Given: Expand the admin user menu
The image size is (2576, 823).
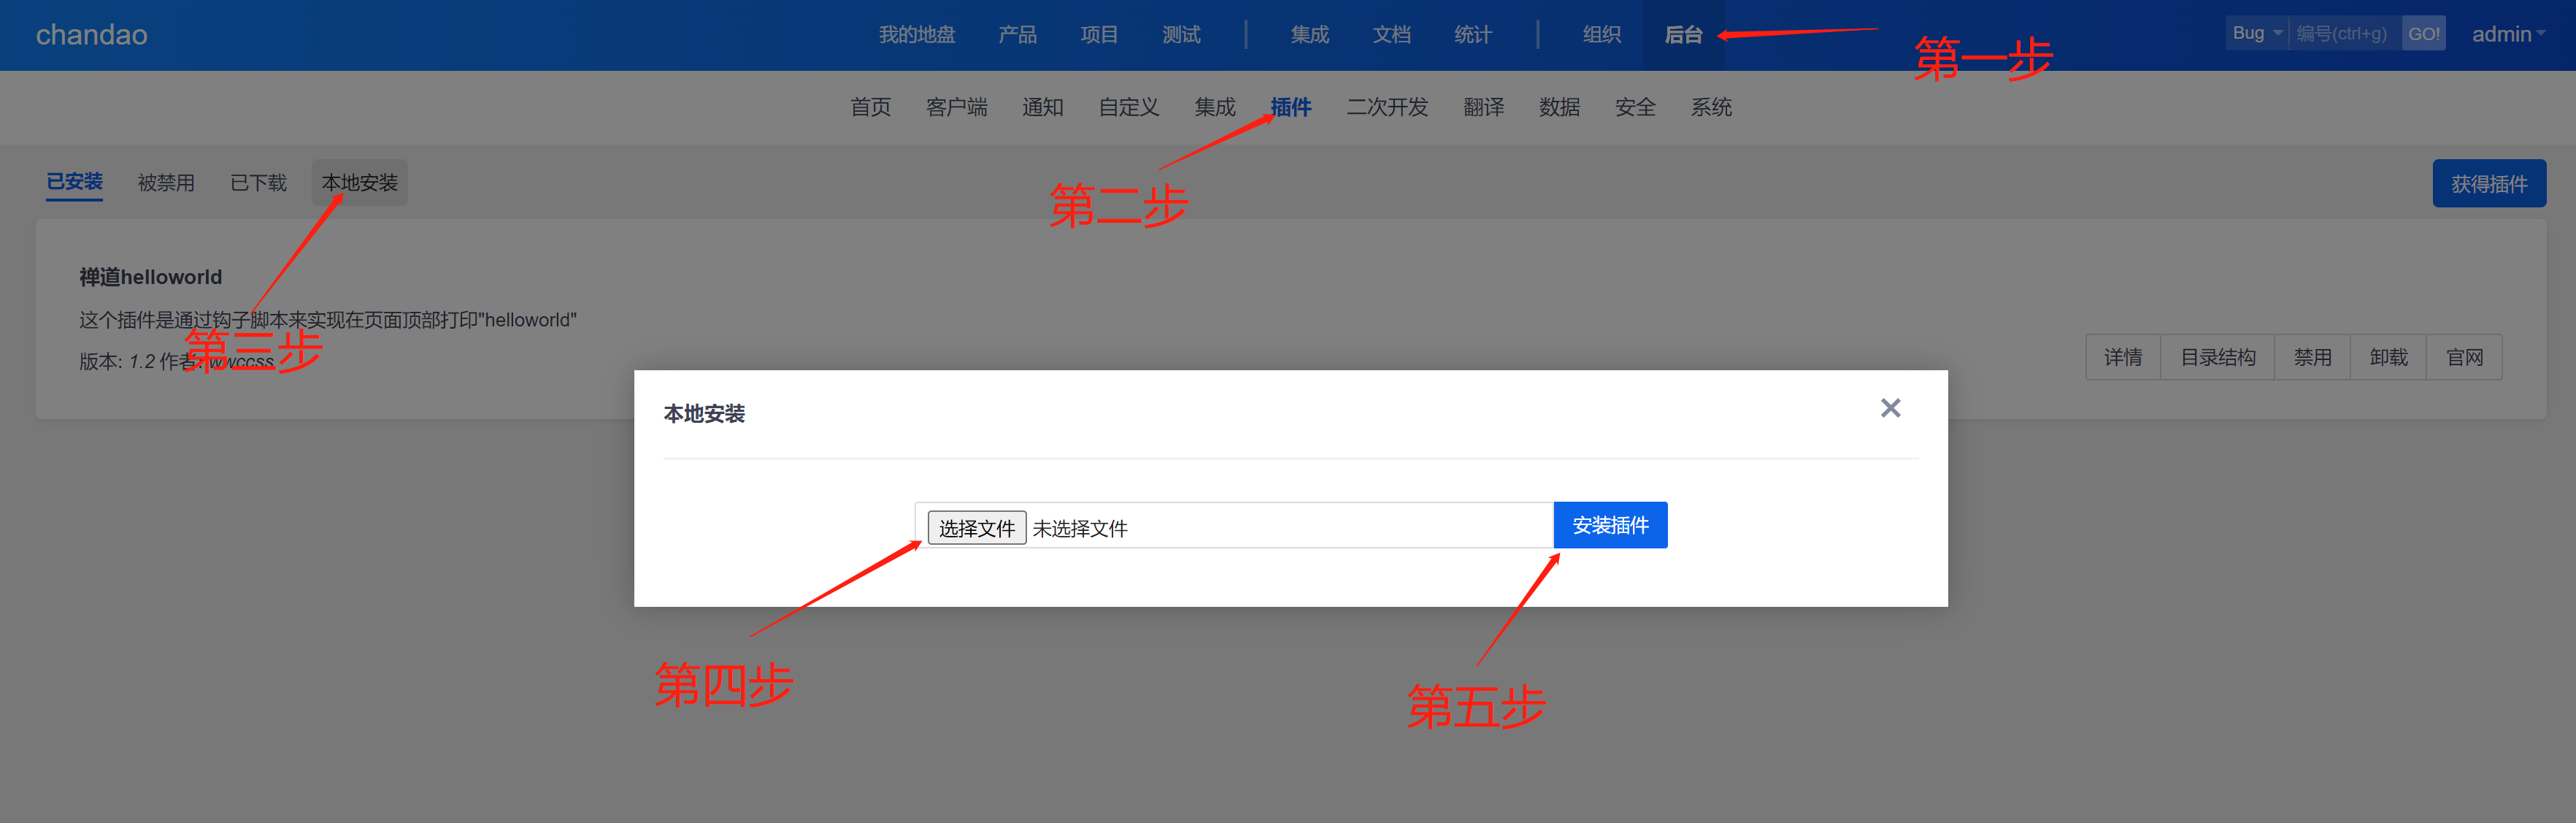Looking at the screenshot, I should coord(2507,34).
